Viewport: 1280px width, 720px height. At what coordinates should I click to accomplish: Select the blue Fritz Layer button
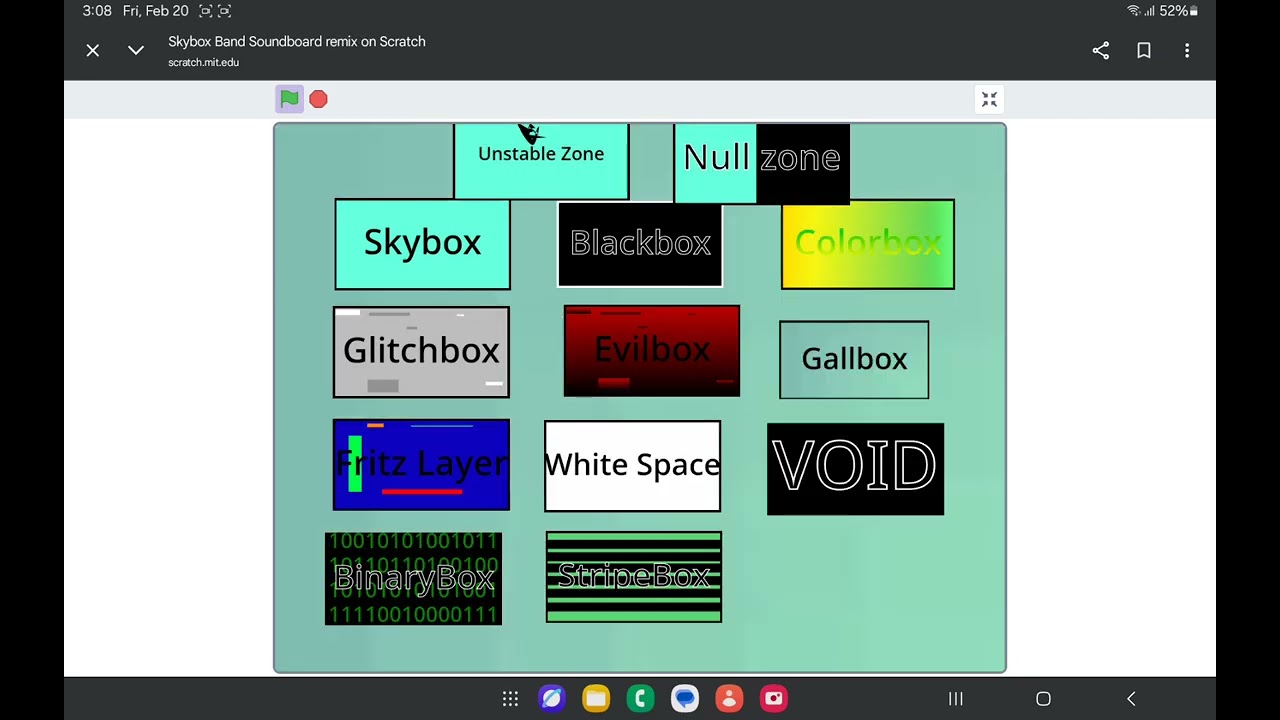(x=421, y=465)
